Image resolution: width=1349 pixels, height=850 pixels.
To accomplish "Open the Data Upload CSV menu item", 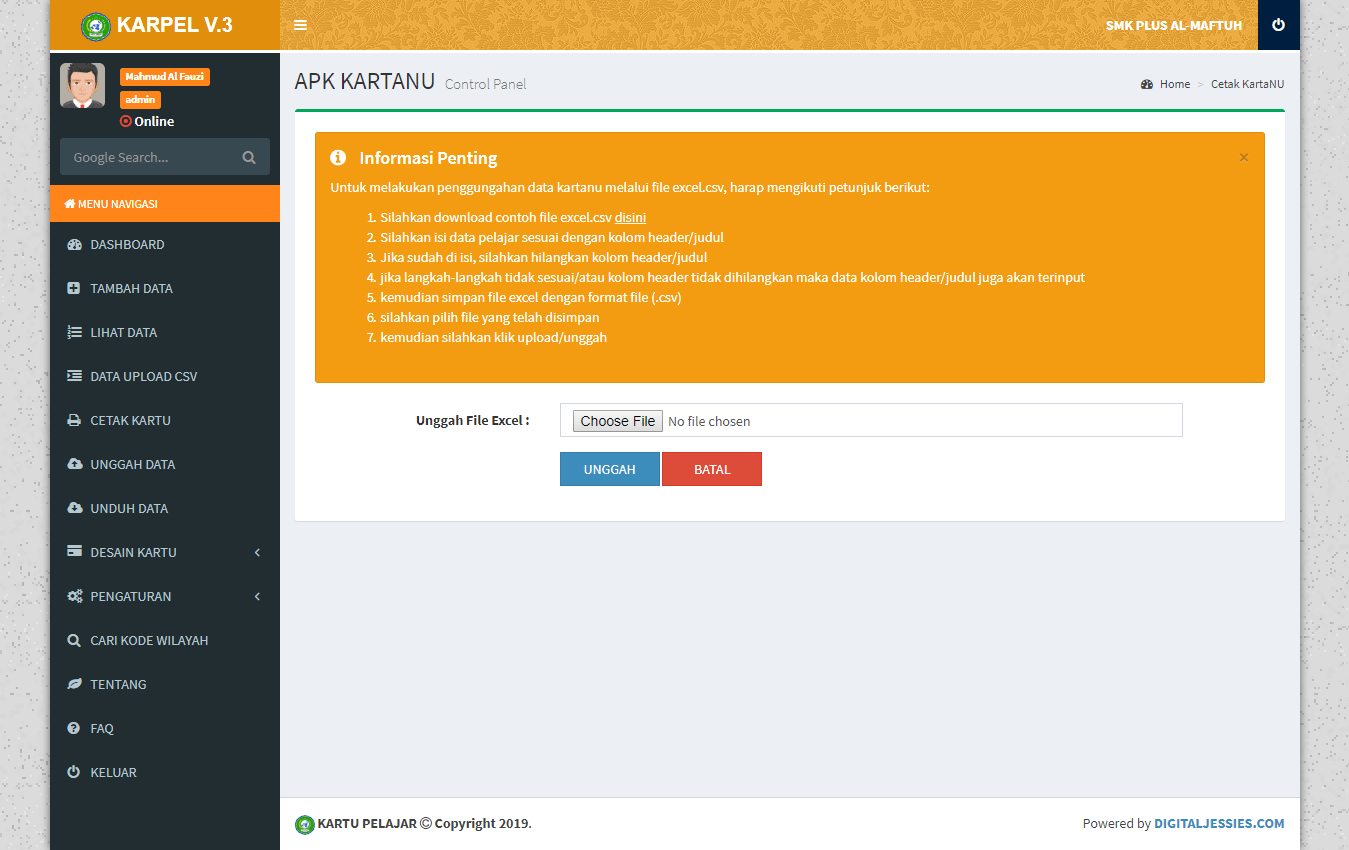I will [143, 377].
